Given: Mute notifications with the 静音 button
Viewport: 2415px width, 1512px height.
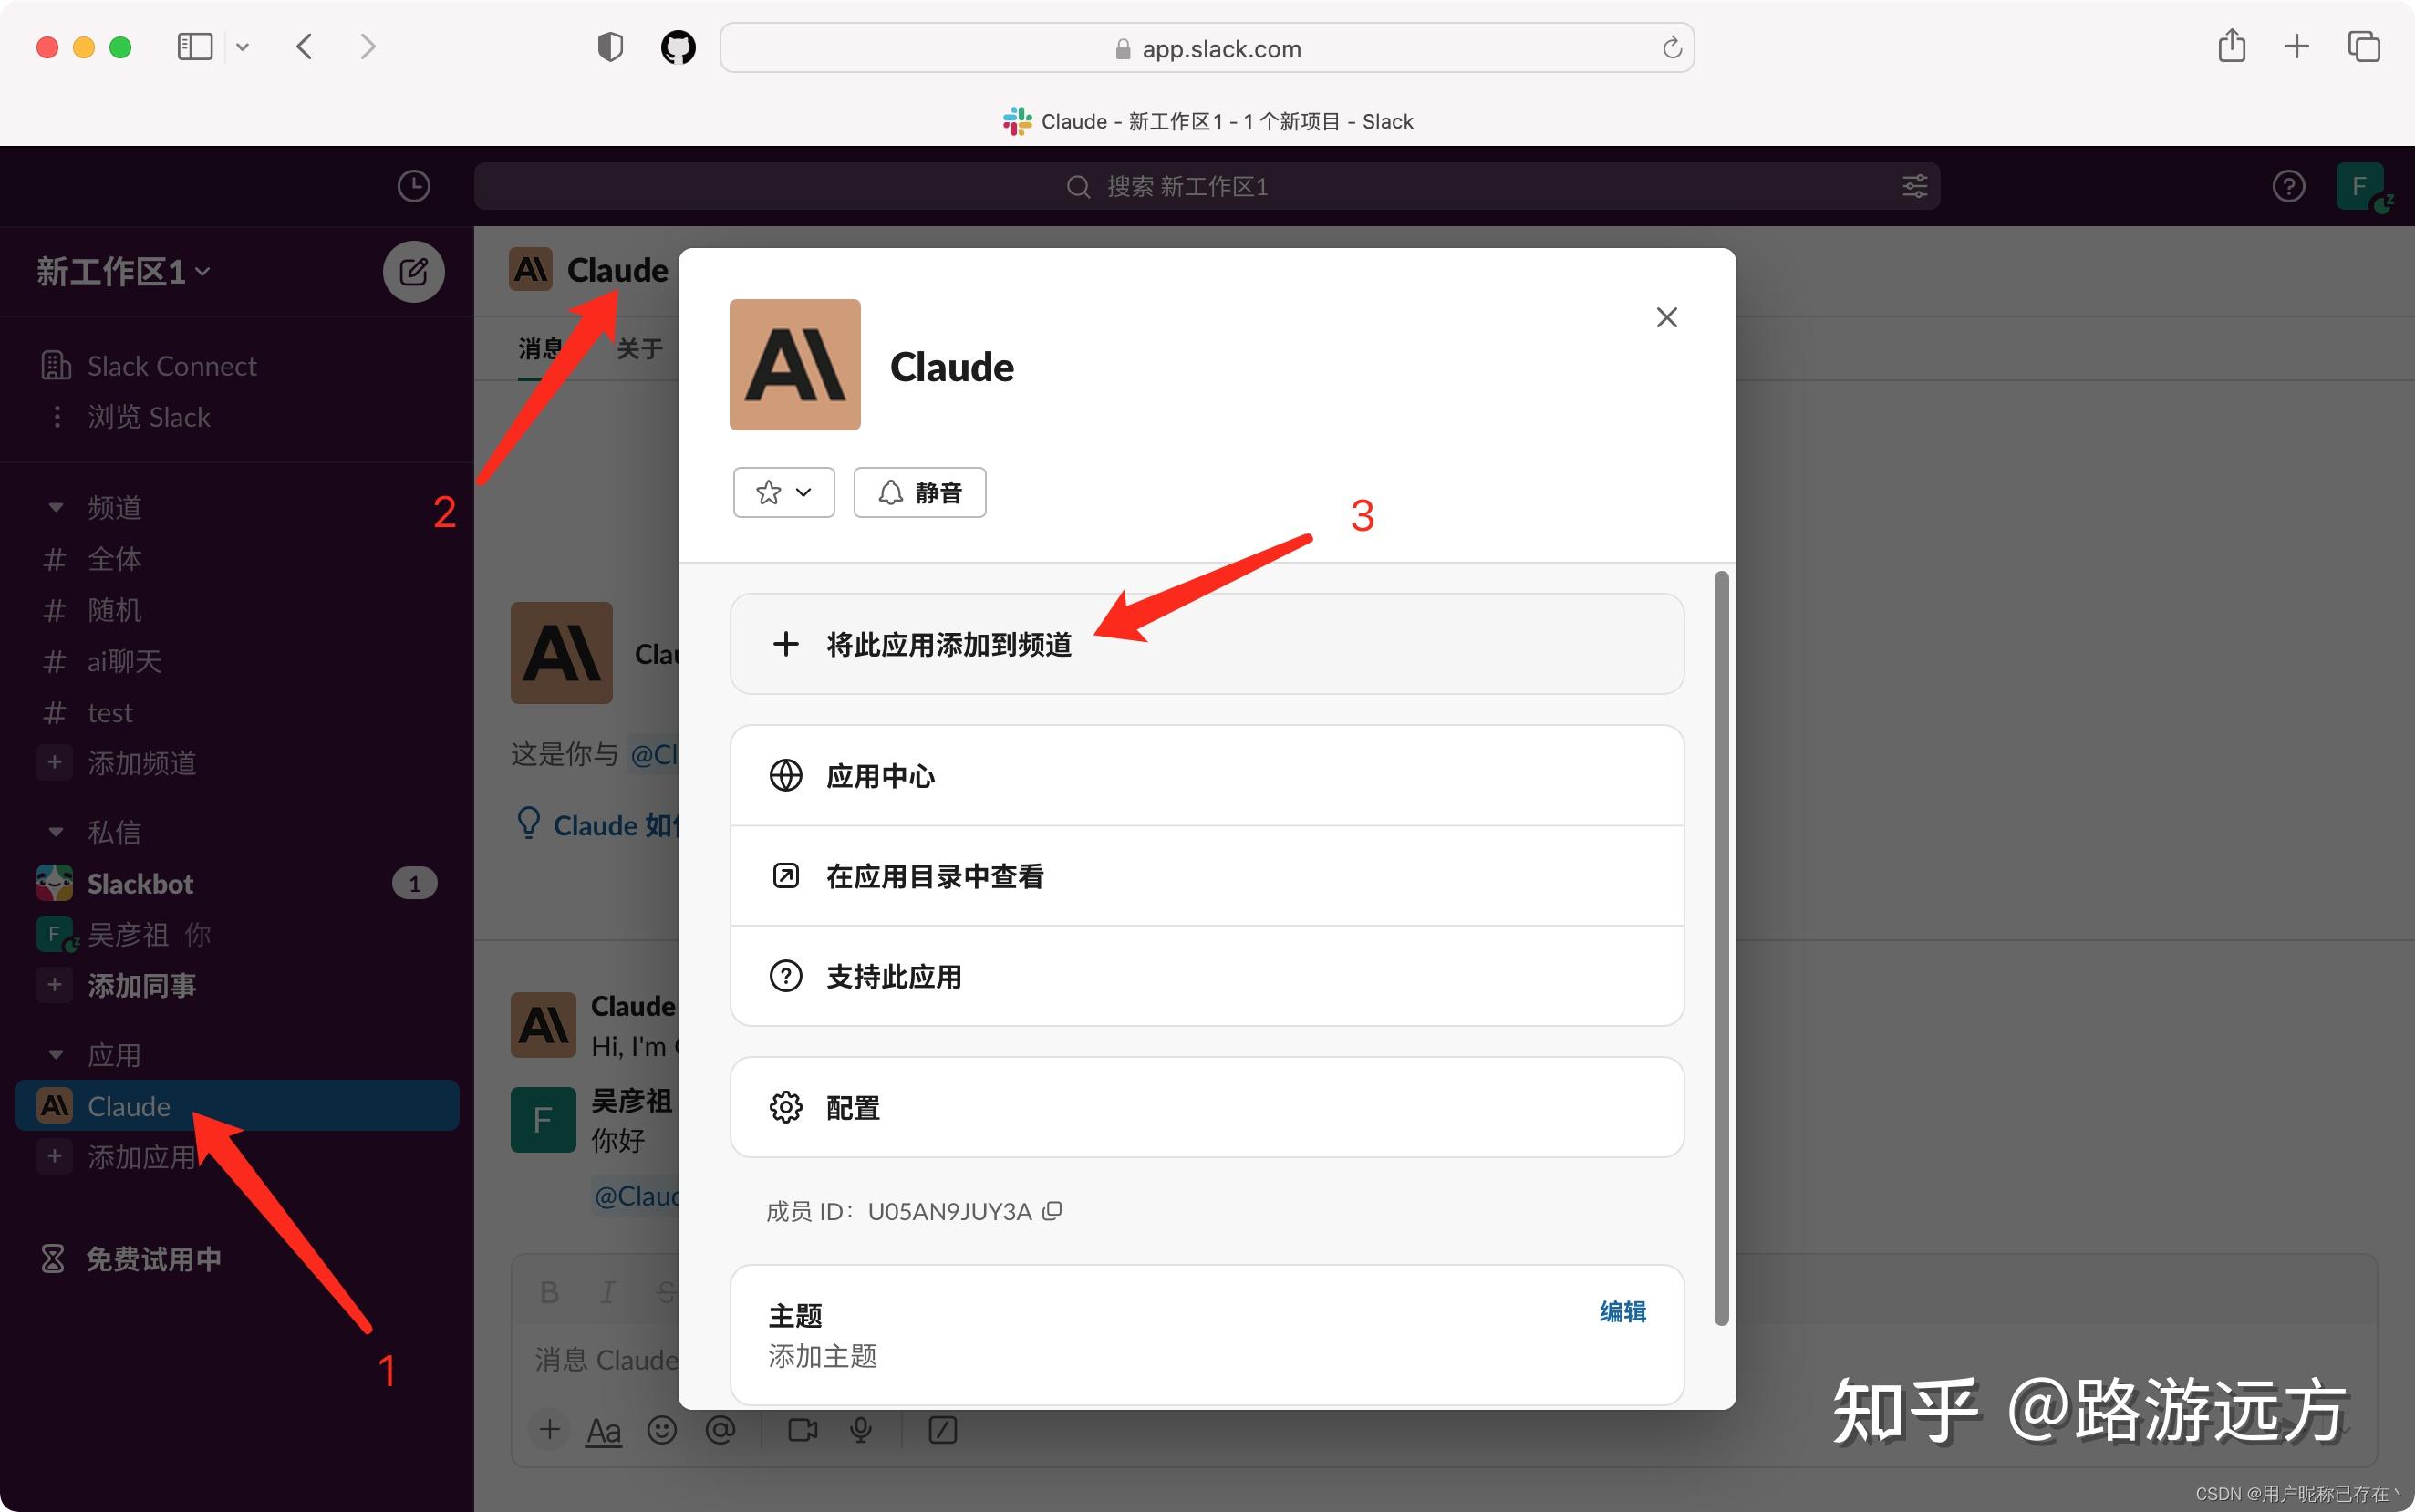Looking at the screenshot, I should coord(919,492).
